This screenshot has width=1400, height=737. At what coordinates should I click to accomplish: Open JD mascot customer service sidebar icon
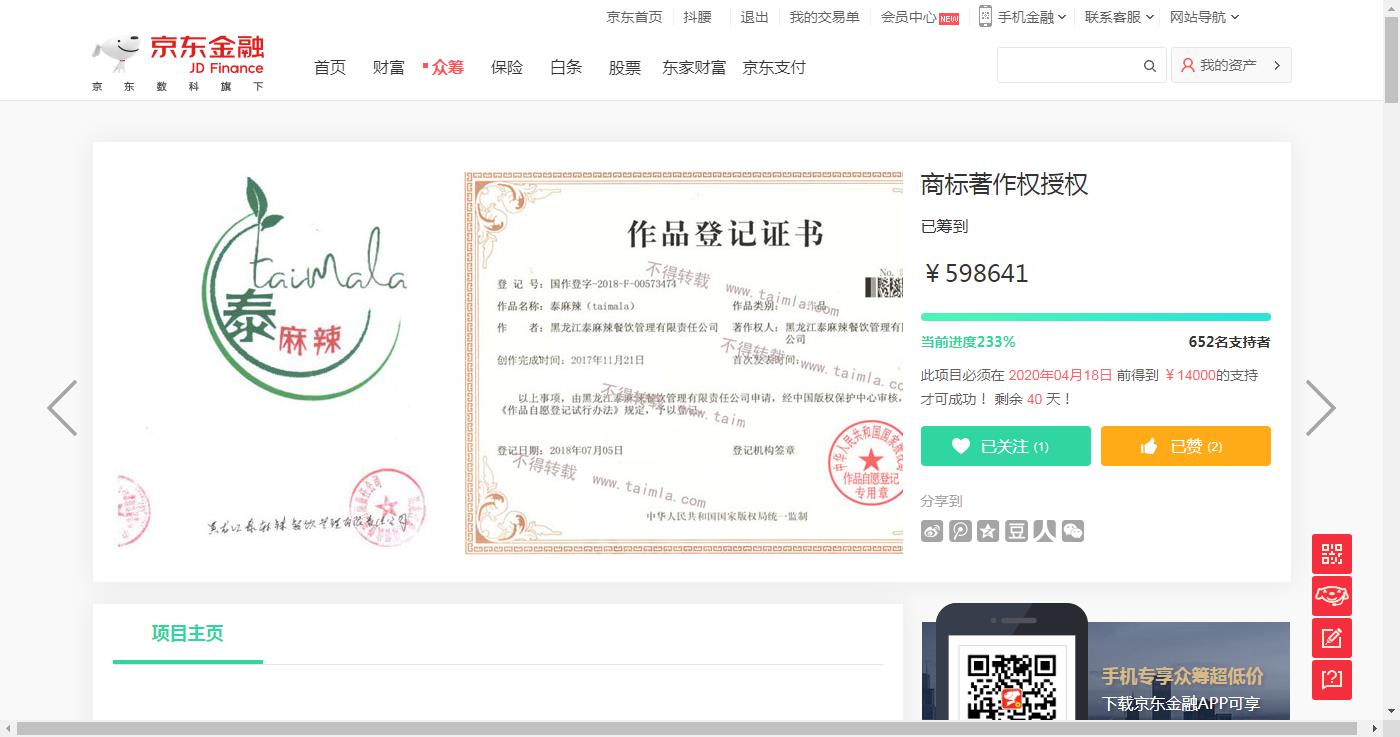[x=1331, y=596]
